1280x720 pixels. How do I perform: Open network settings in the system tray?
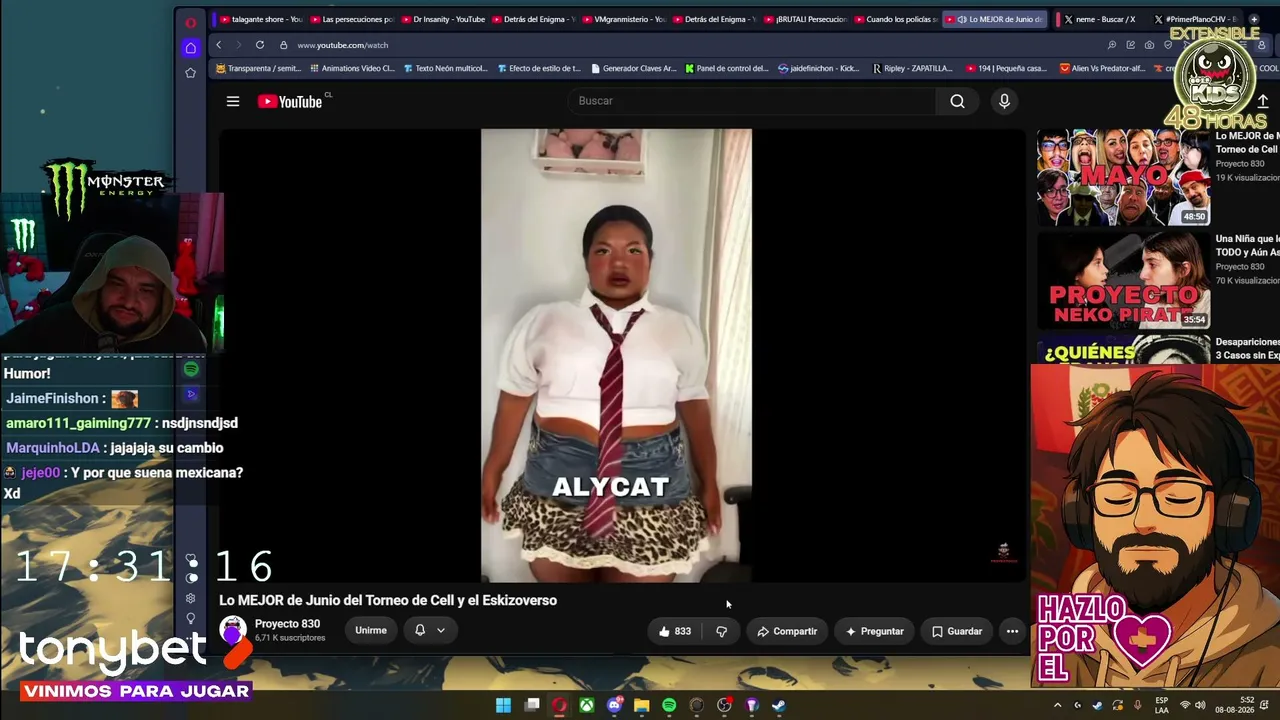pyautogui.click(x=1185, y=706)
